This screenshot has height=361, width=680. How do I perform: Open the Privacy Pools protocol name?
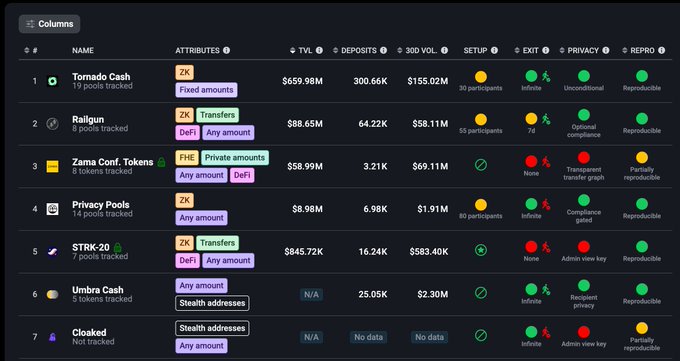pyautogui.click(x=101, y=204)
